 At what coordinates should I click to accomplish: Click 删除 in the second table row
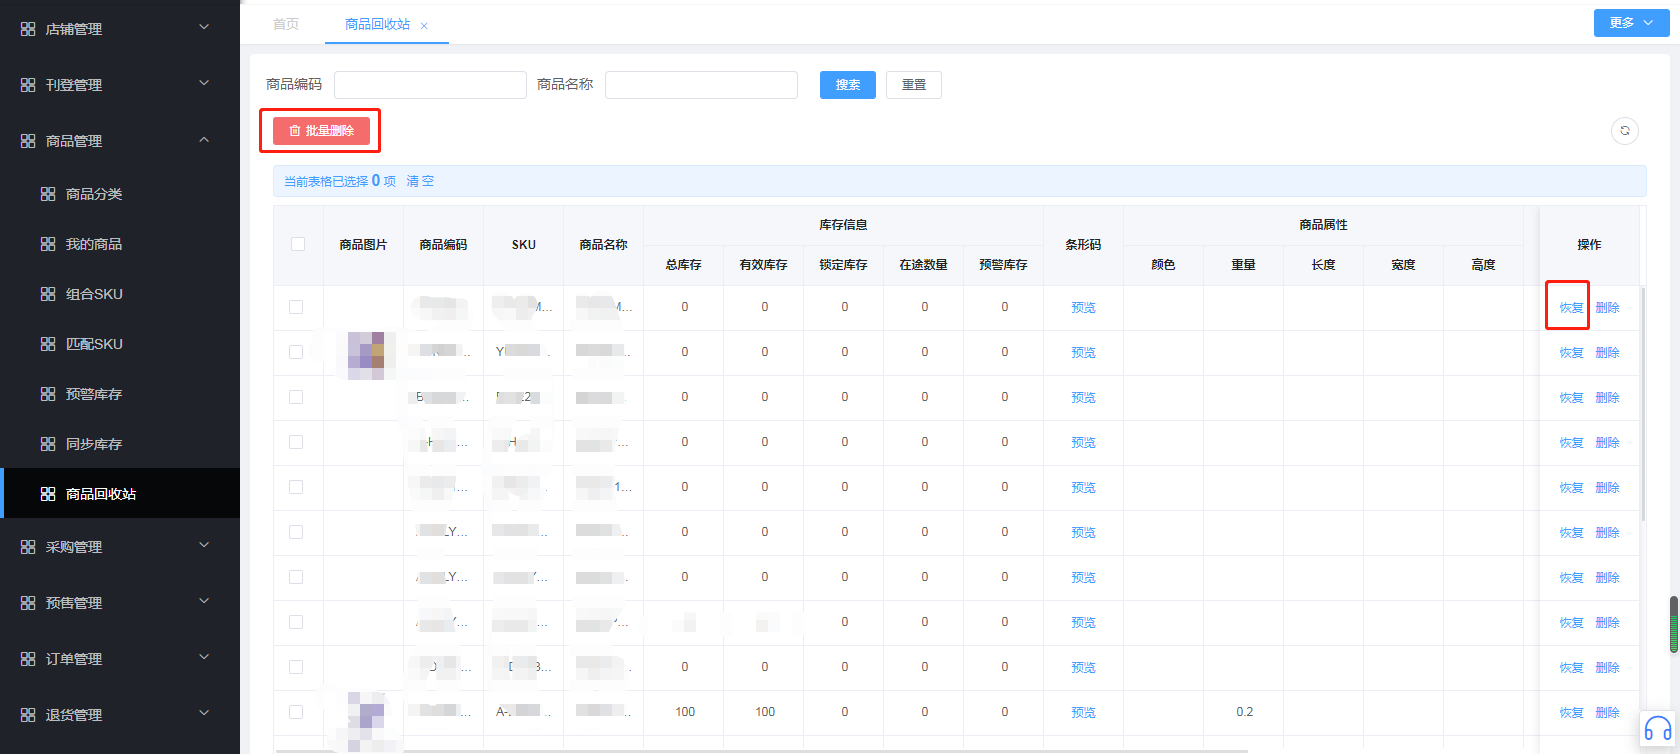pyautogui.click(x=1607, y=353)
